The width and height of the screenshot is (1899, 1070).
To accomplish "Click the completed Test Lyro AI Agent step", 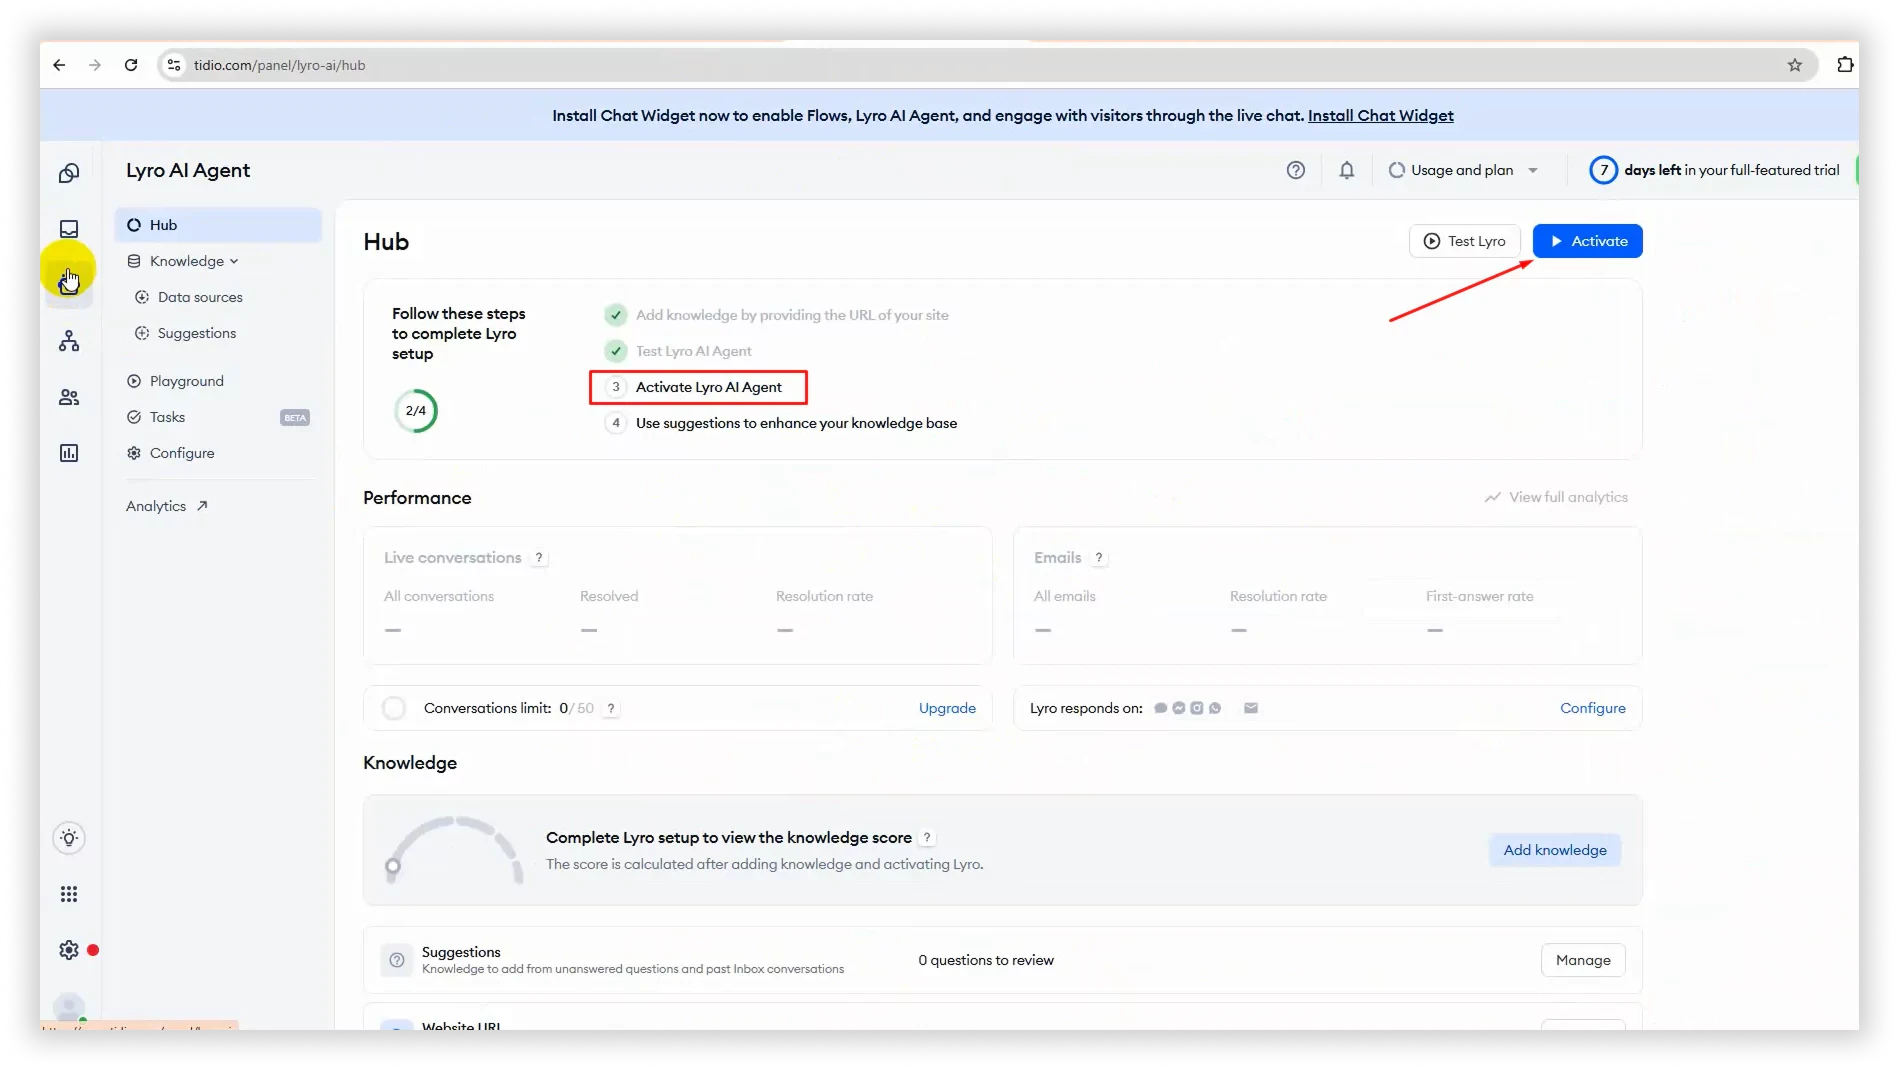I will (x=678, y=351).
